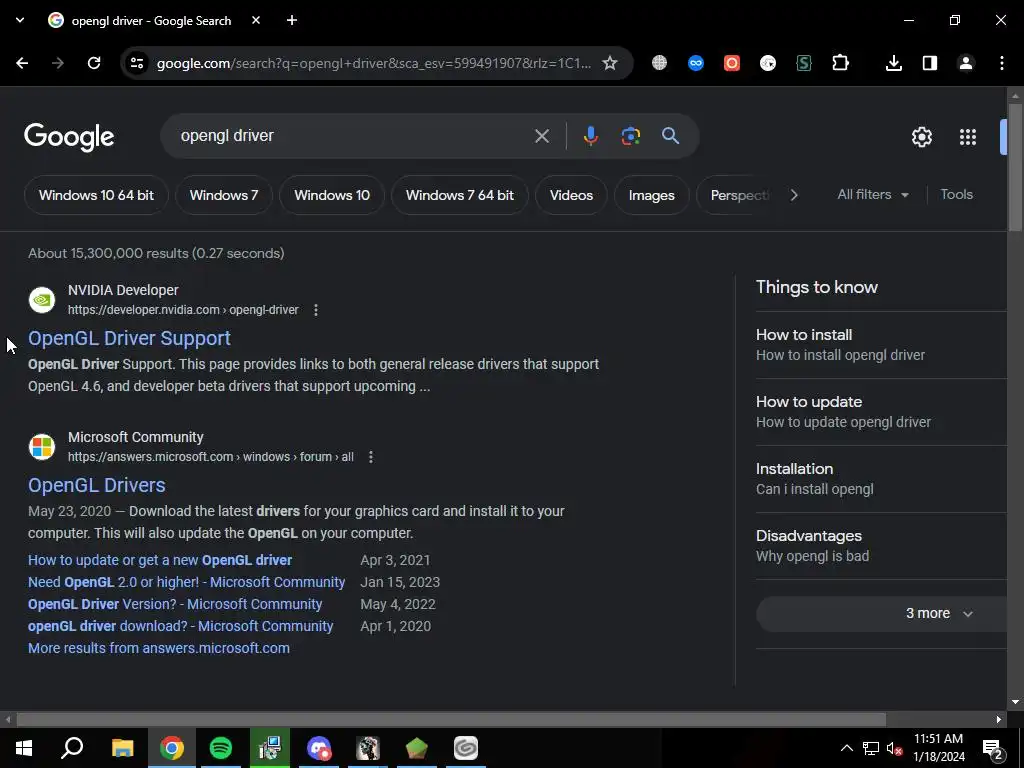This screenshot has height=768, width=1024.
Task: Open Discord from the taskbar
Action: [319, 748]
